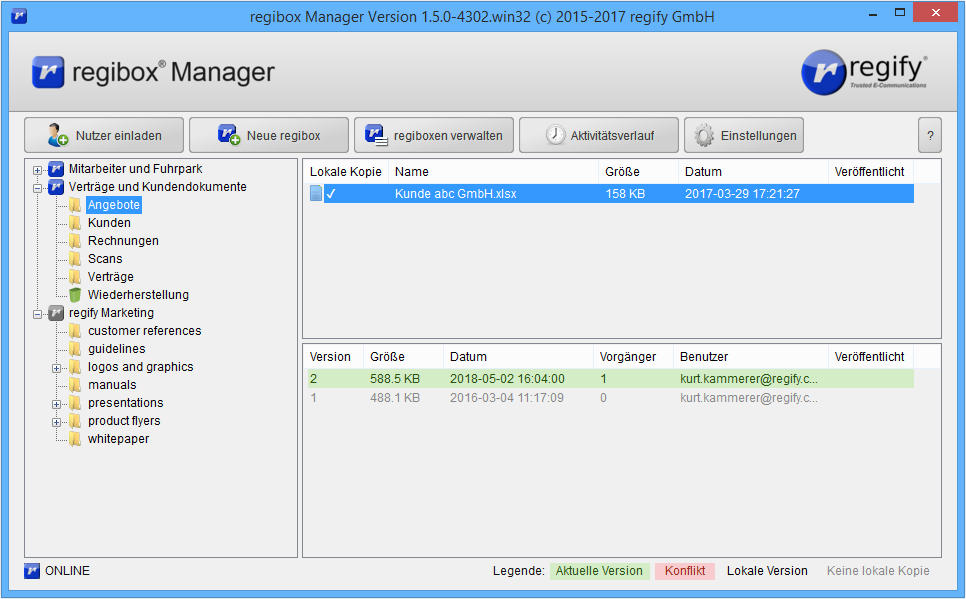Click the Vorgänger column header
The width and height of the screenshot is (966, 599).
(633, 356)
